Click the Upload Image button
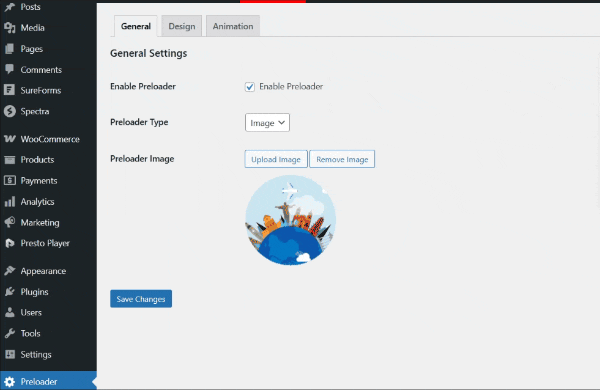Screen dimensions: 600x390 pyautogui.click(x=276, y=159)
